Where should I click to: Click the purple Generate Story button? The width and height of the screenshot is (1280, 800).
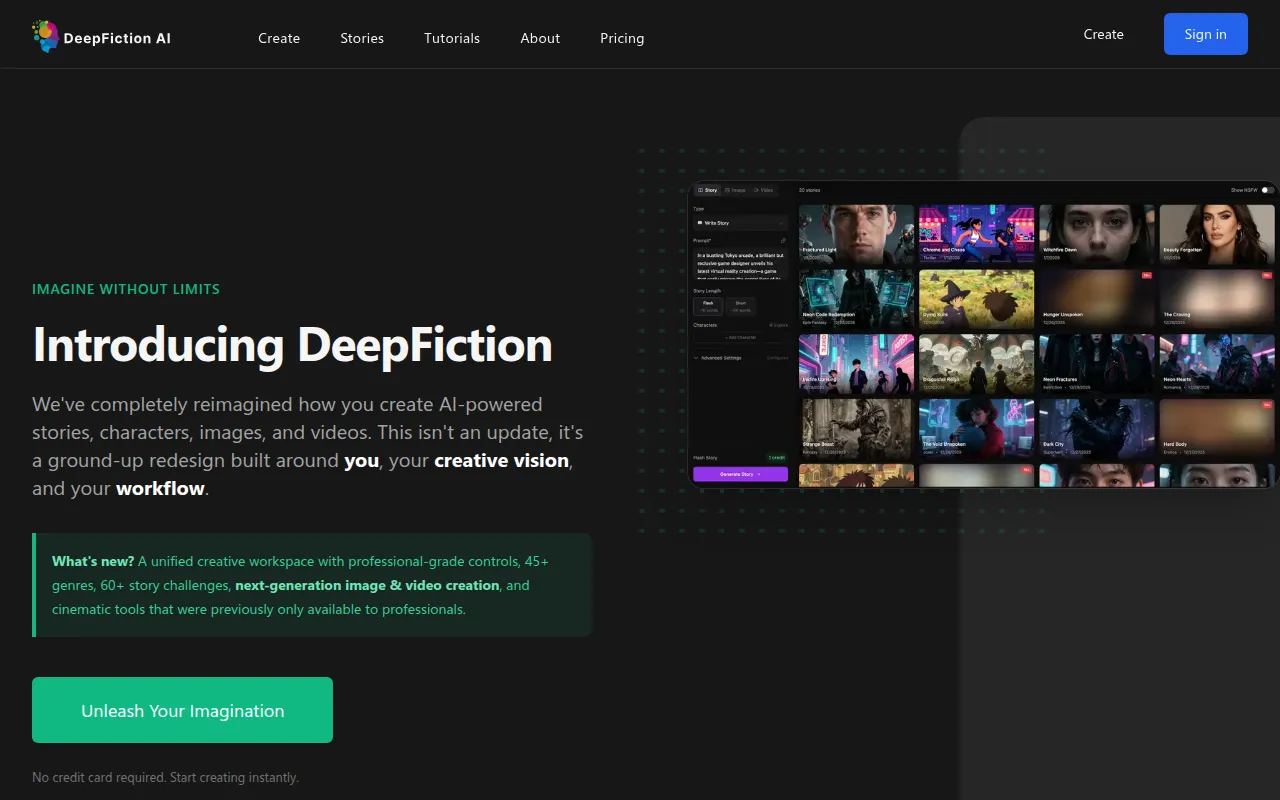740,474
